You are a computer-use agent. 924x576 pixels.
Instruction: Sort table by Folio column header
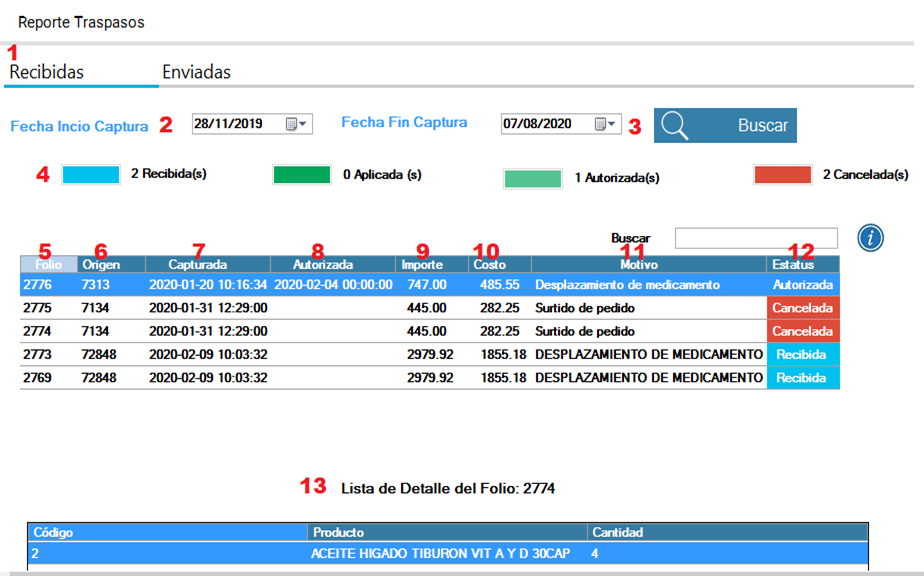[48, 265]
